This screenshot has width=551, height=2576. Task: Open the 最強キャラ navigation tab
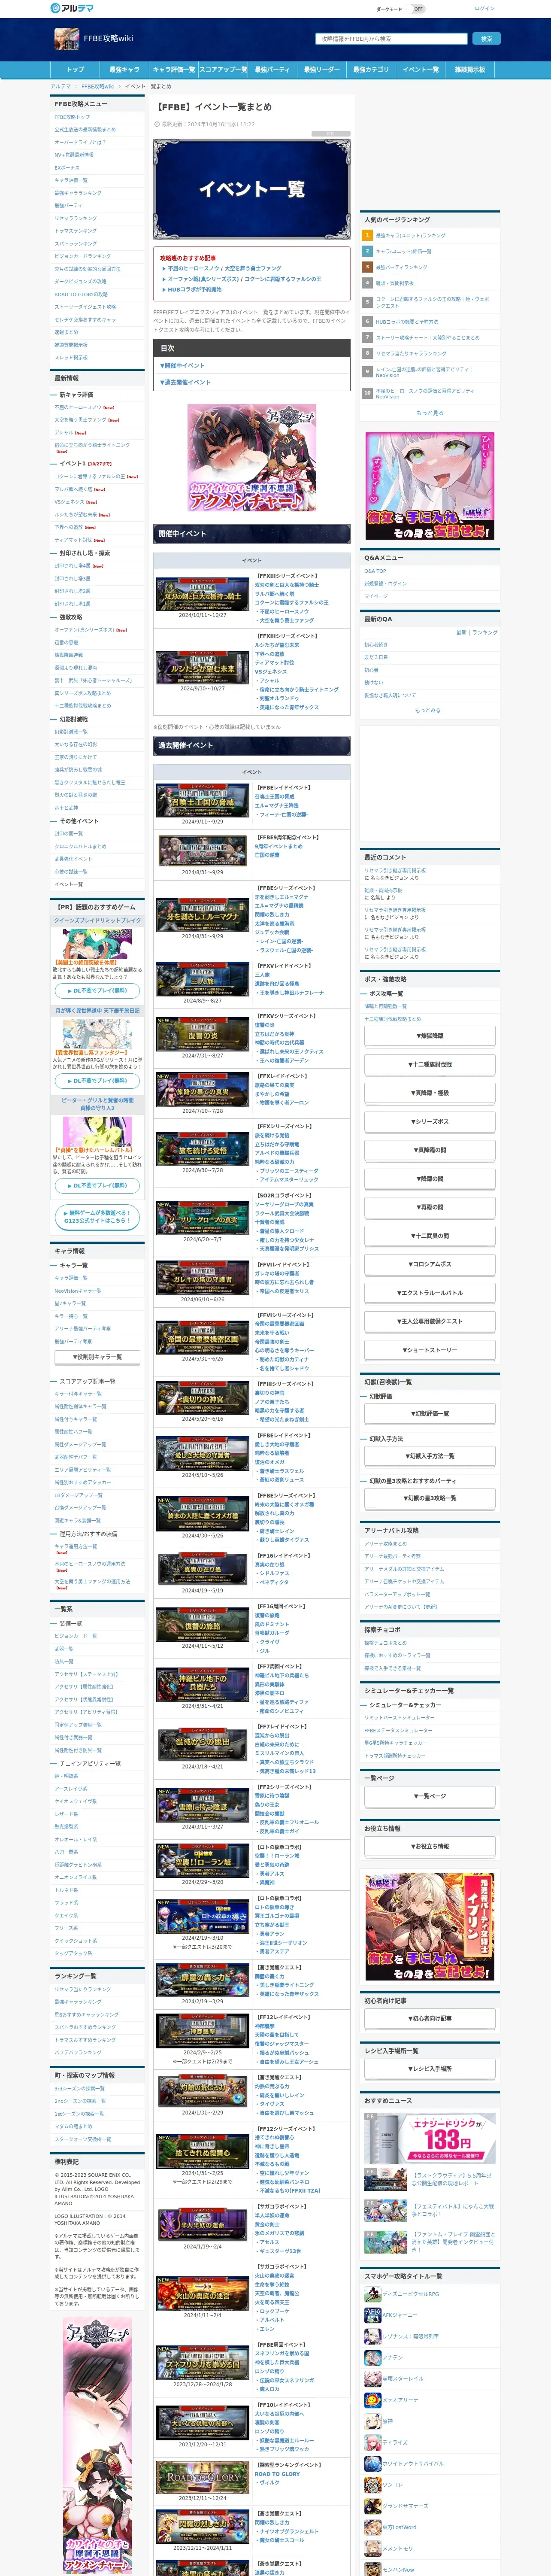pos(124,70)
